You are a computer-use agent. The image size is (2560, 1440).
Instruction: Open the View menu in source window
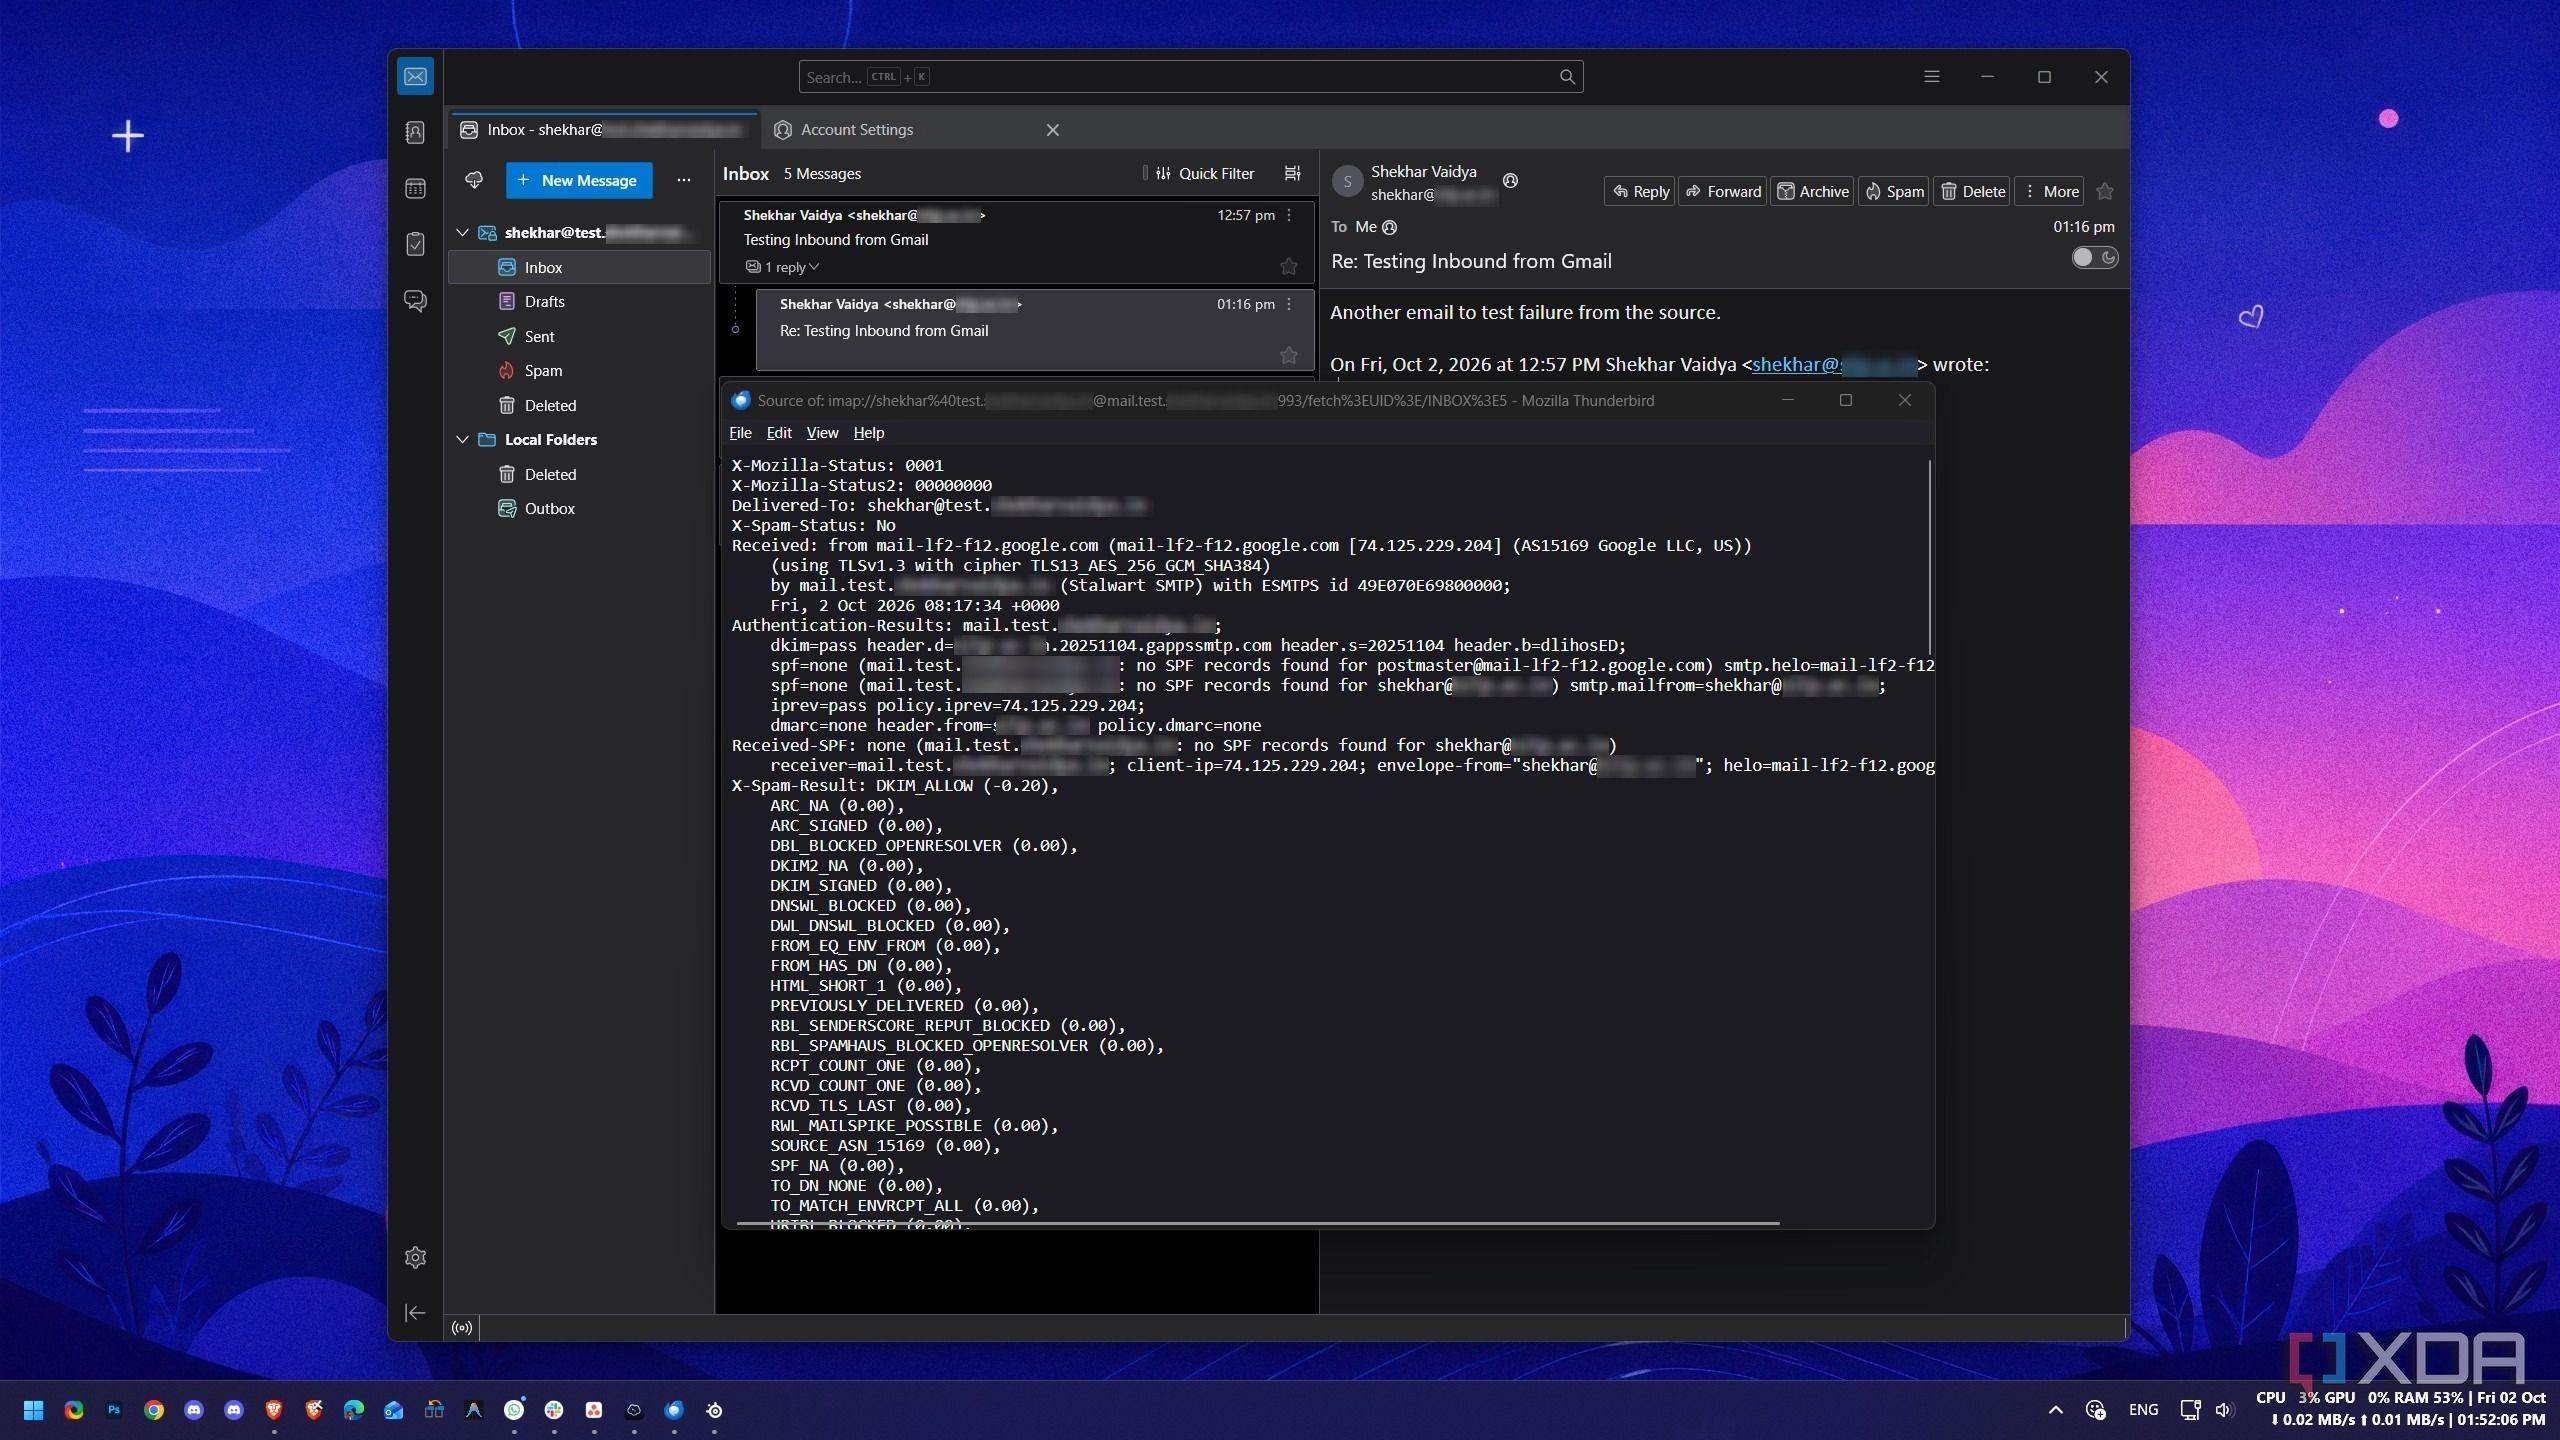pyautogui.click(x=822, y=433)
